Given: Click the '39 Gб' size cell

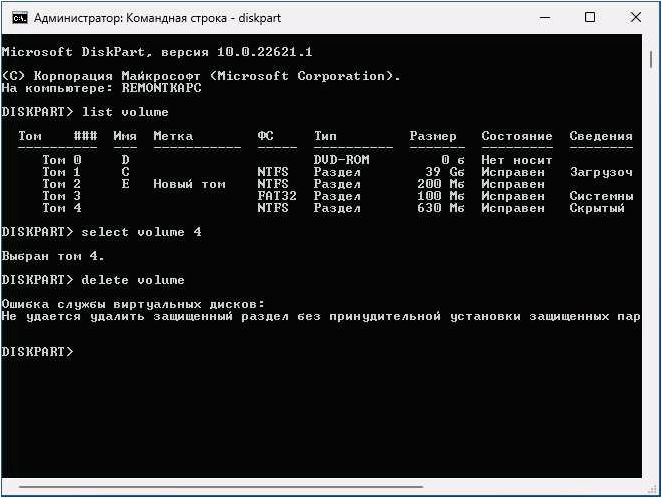Looking at the screenshot, I should tap(445, 172).
